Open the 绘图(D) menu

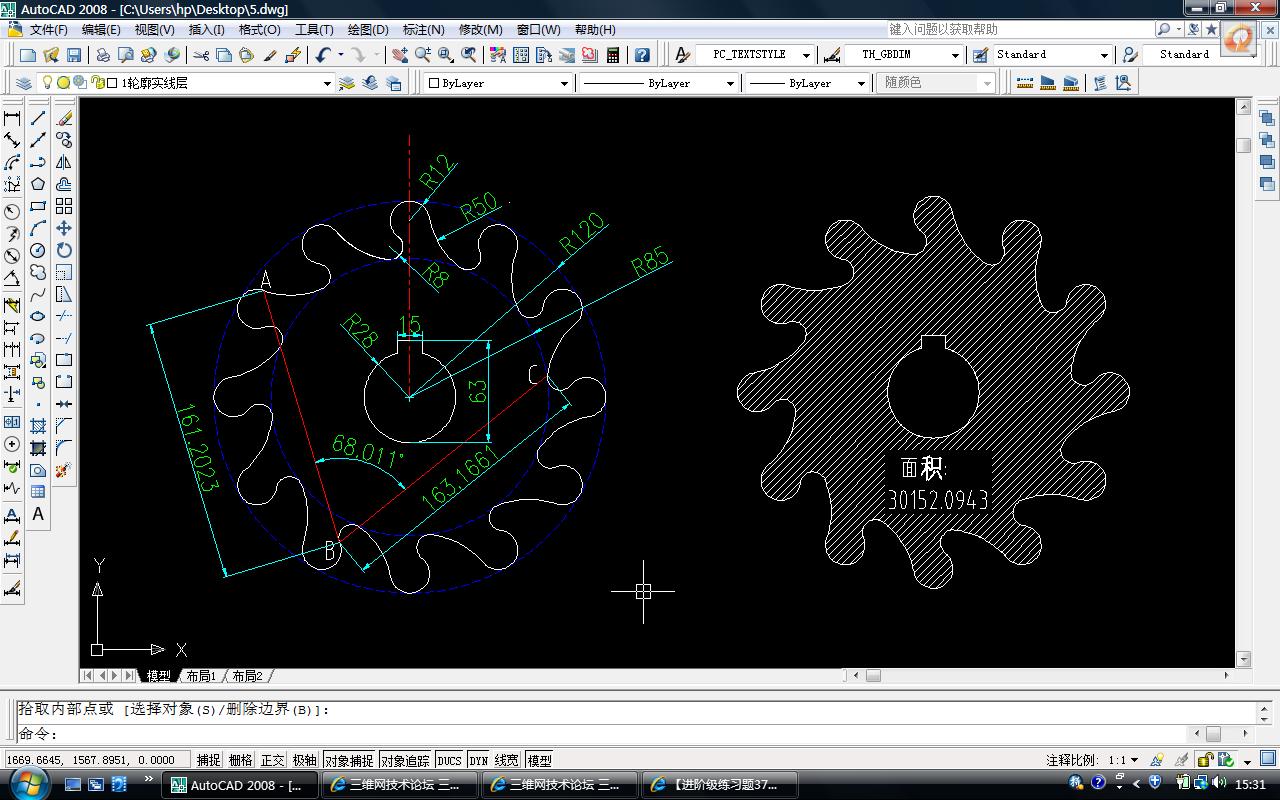368,30
